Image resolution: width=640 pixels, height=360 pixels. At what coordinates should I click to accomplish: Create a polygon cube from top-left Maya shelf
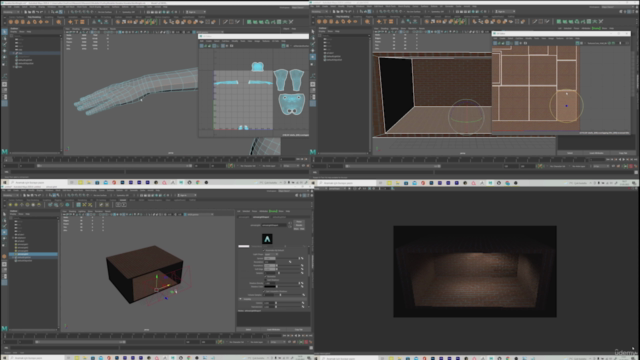(x=17, y=22)
